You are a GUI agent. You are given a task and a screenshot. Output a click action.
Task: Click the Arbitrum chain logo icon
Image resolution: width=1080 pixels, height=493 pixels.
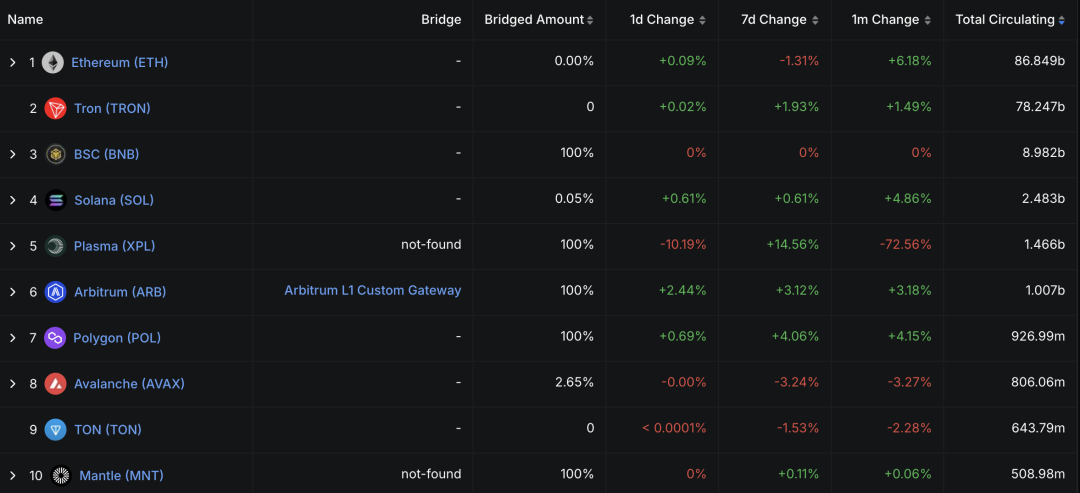56,292
